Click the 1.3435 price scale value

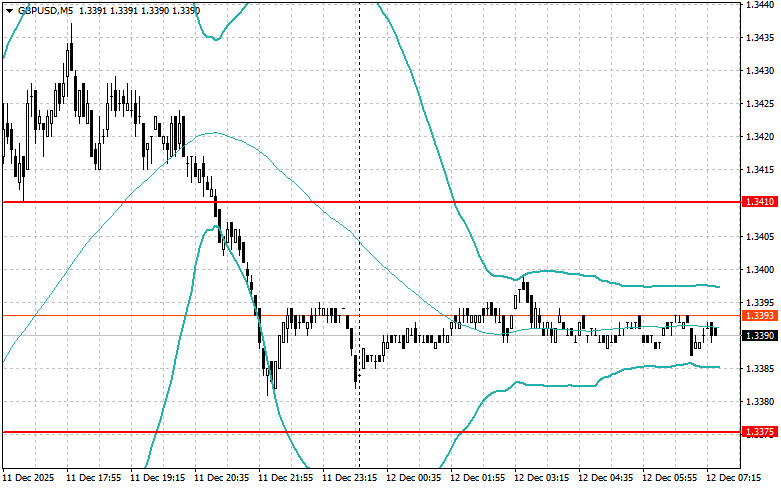coord(760,38)
